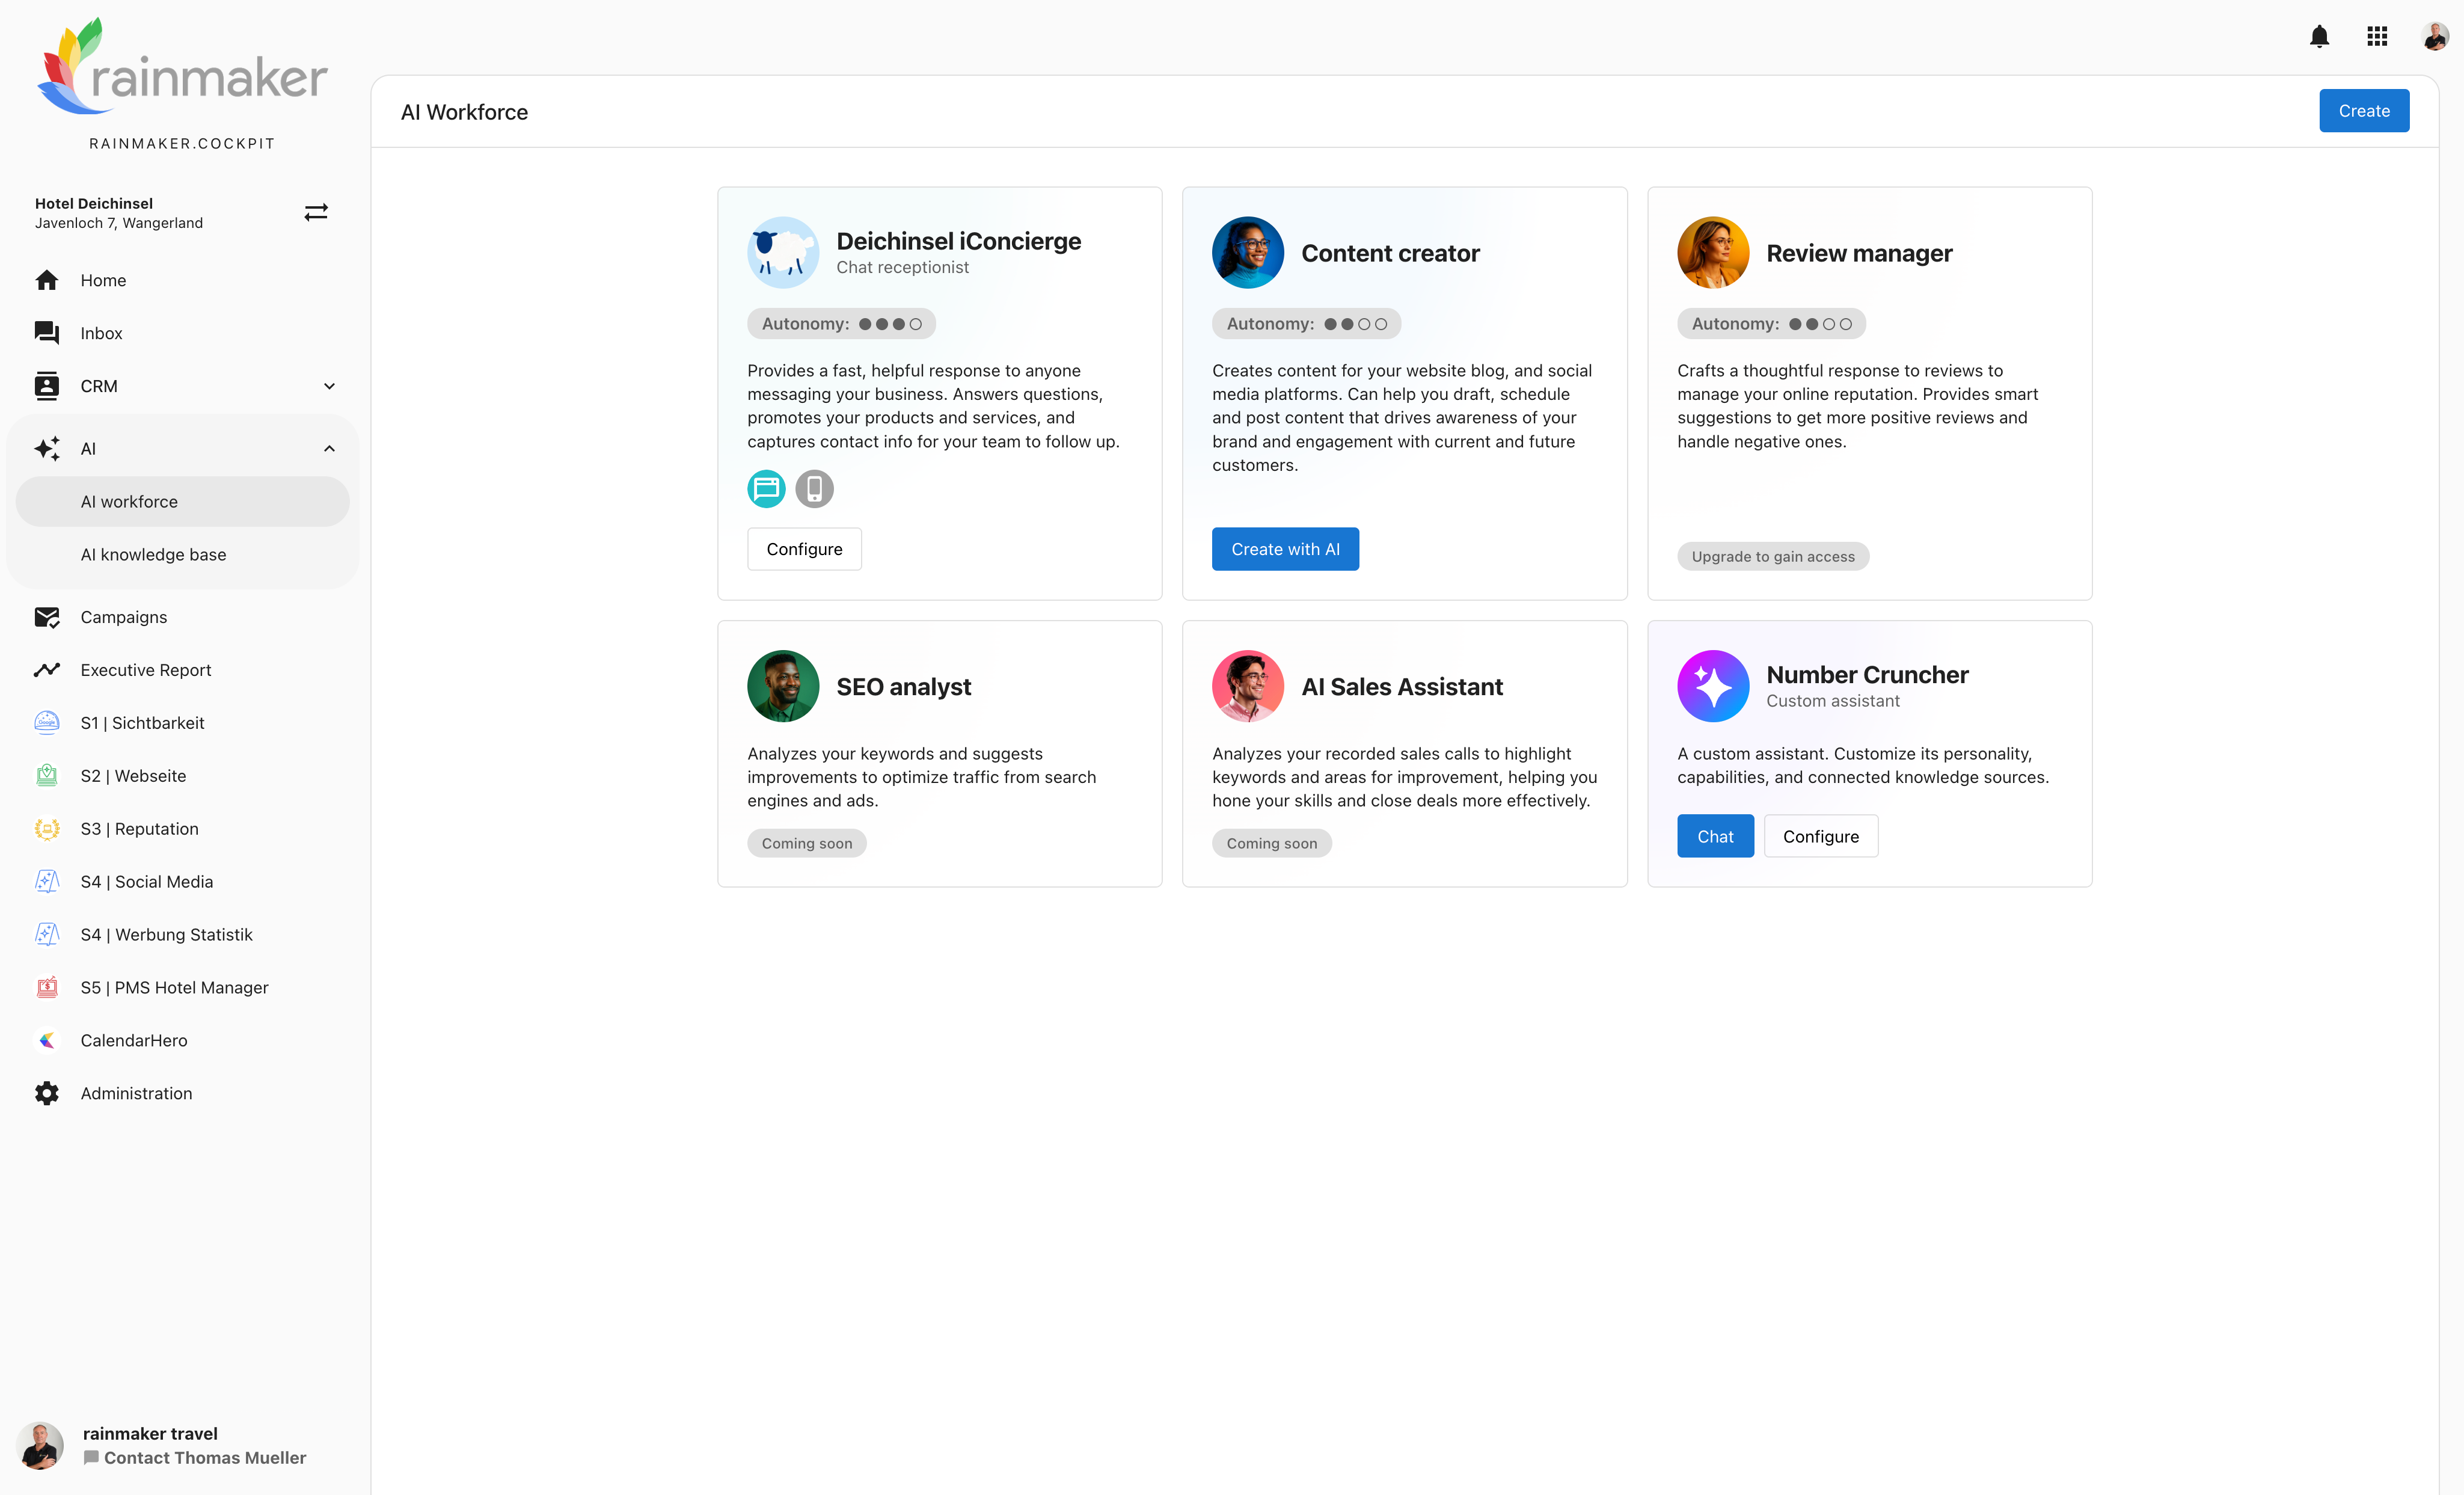
Task: Open notifications via the bell icon
Action: [2320, 36]
